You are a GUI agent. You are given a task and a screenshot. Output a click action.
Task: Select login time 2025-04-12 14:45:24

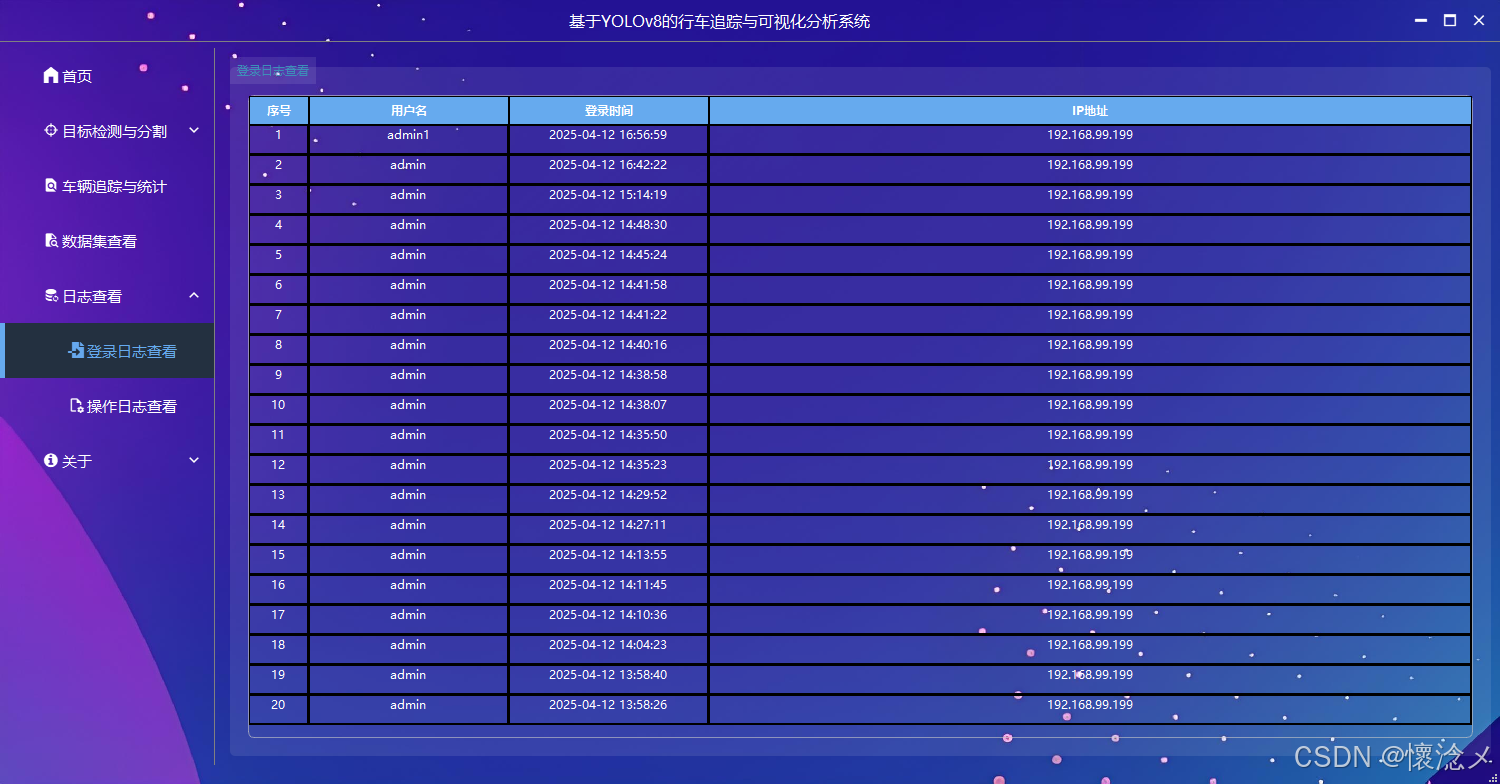point(608,255)
